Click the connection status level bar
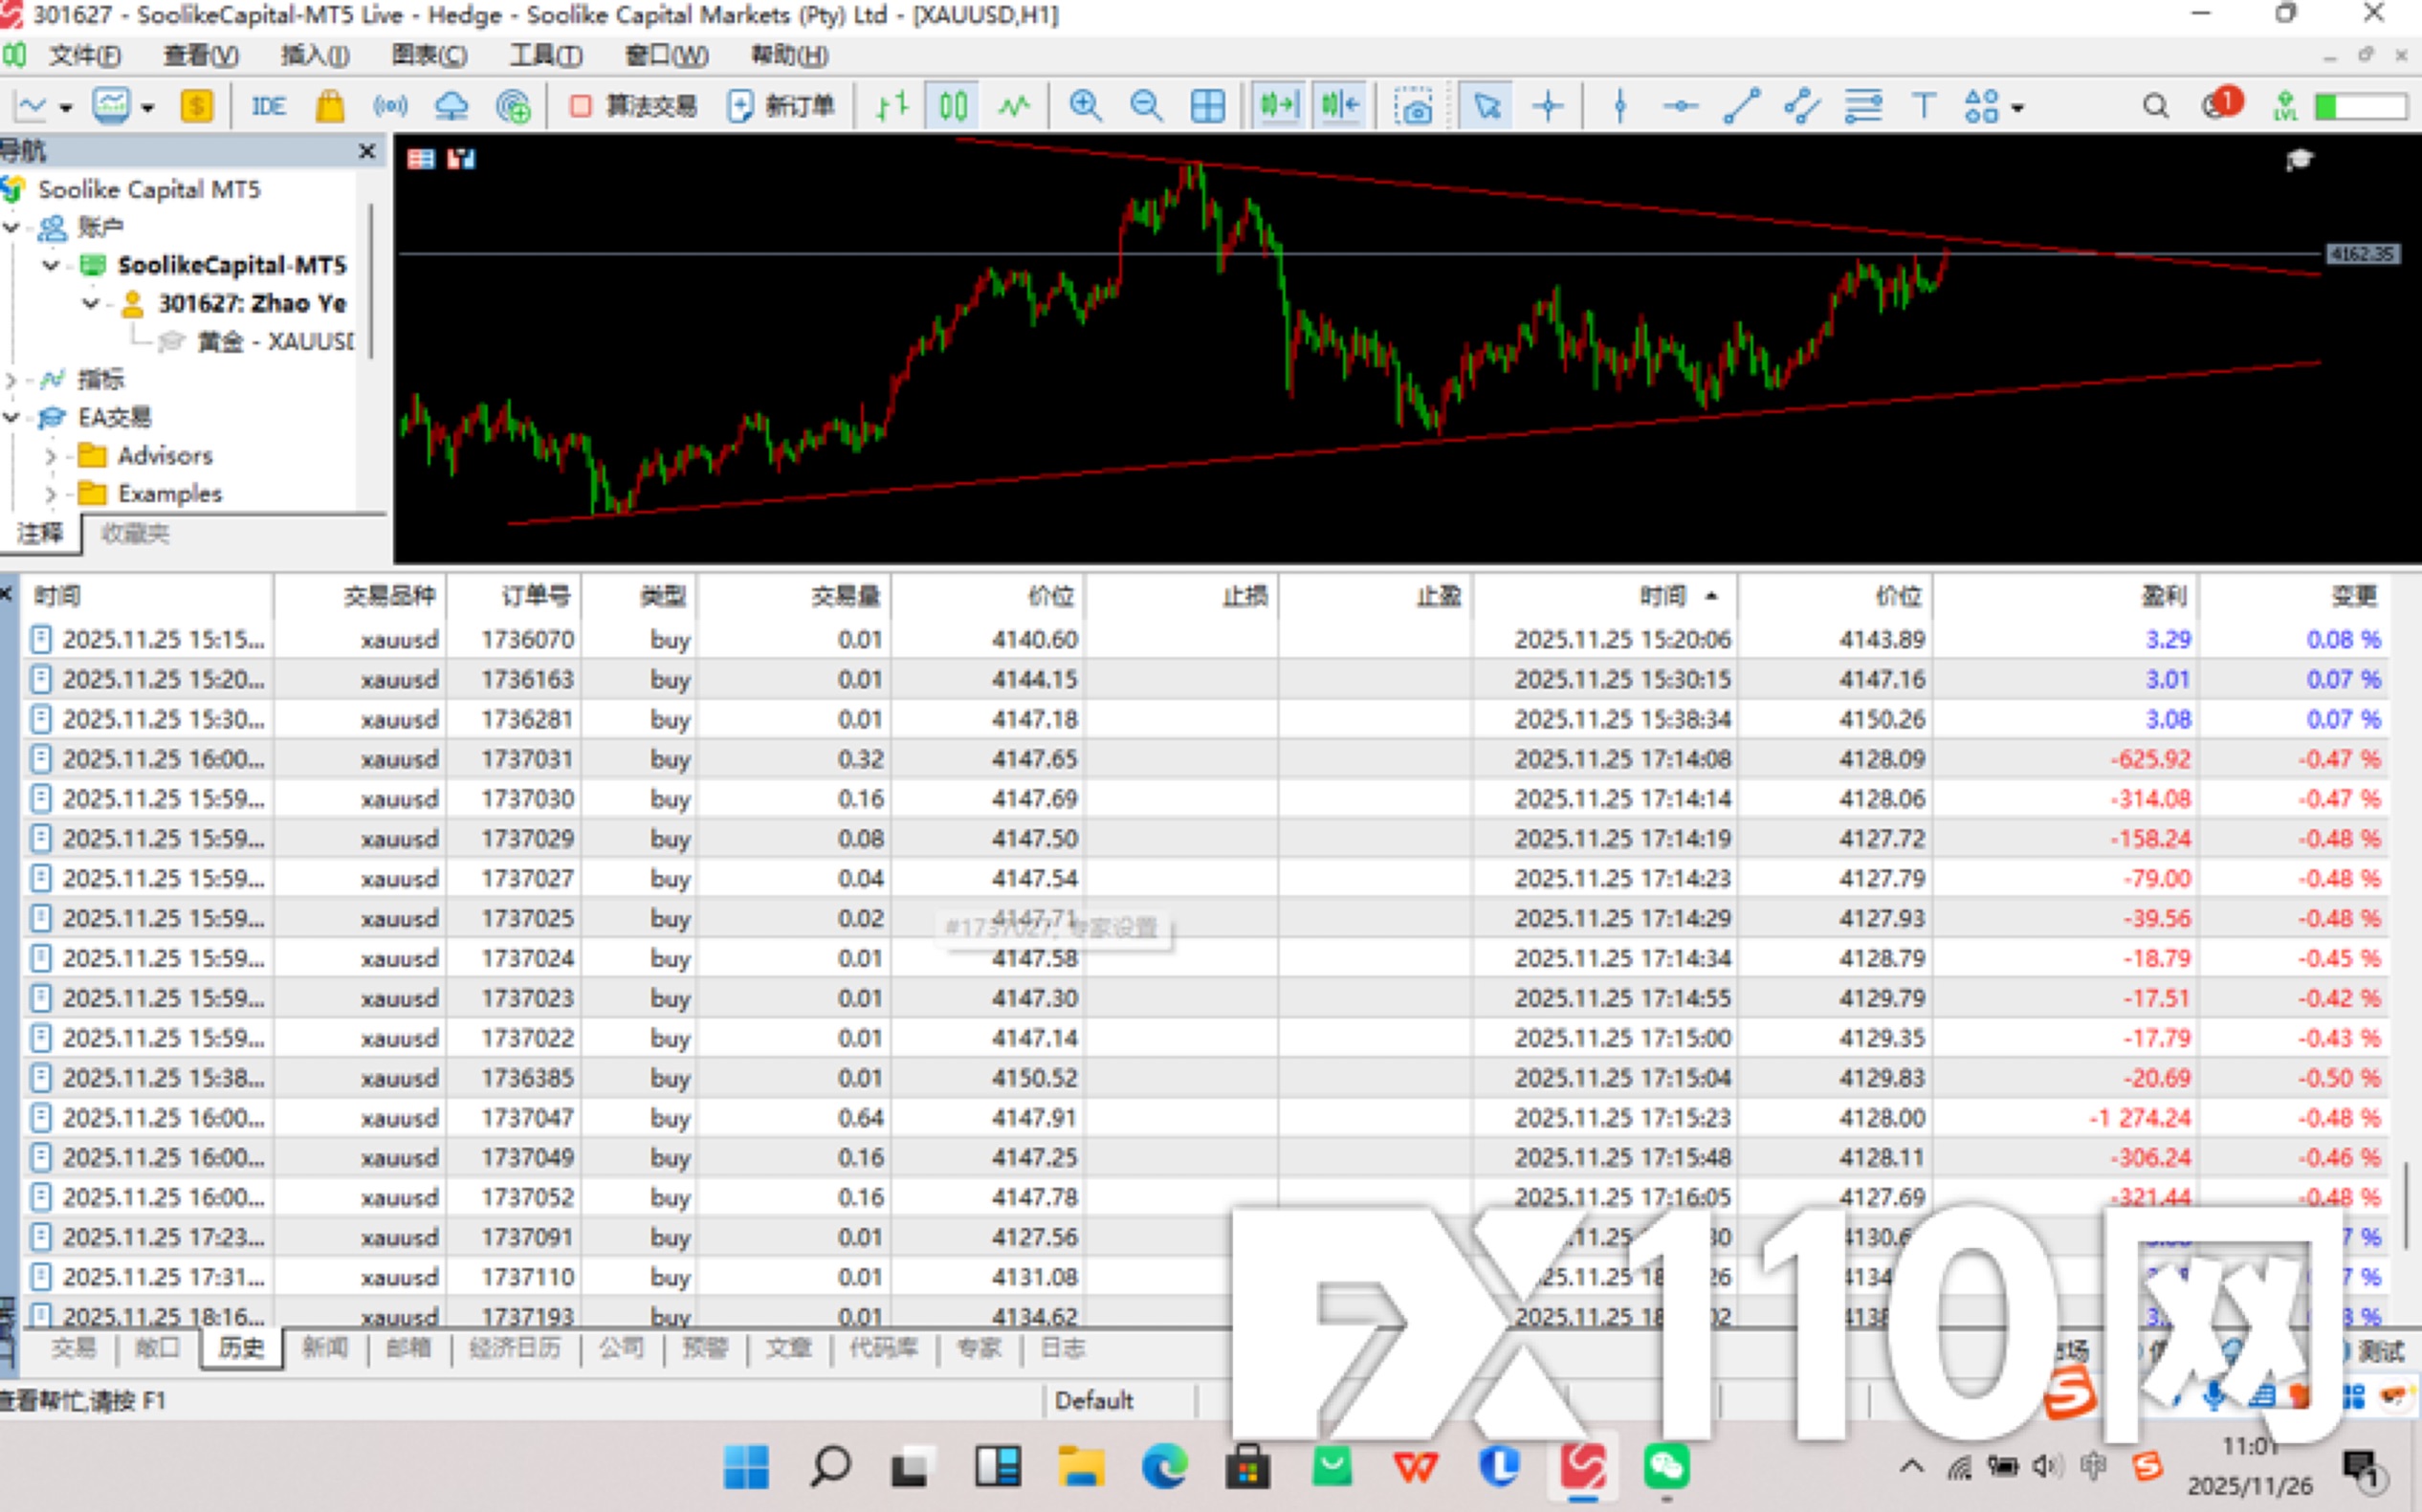 point(2360,106)
